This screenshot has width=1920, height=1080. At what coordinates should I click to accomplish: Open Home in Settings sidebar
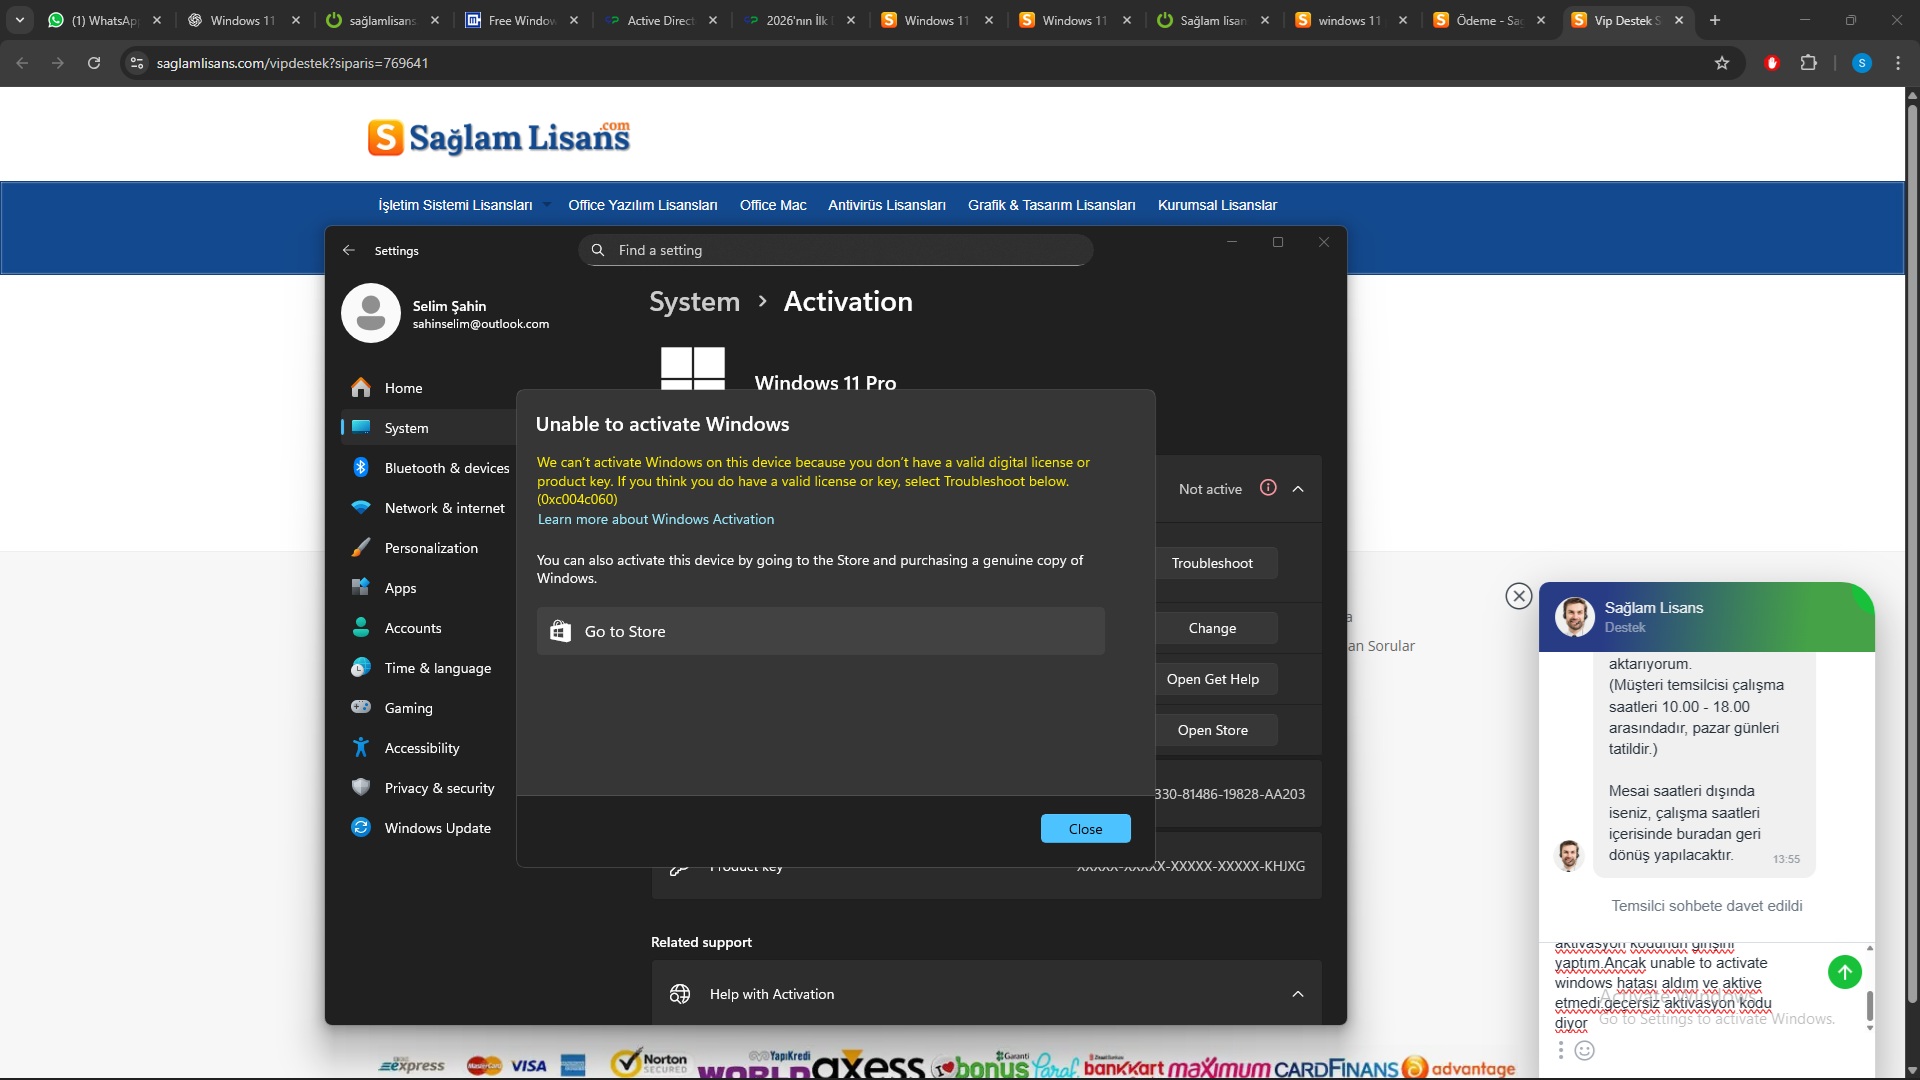tap(430, 388)
